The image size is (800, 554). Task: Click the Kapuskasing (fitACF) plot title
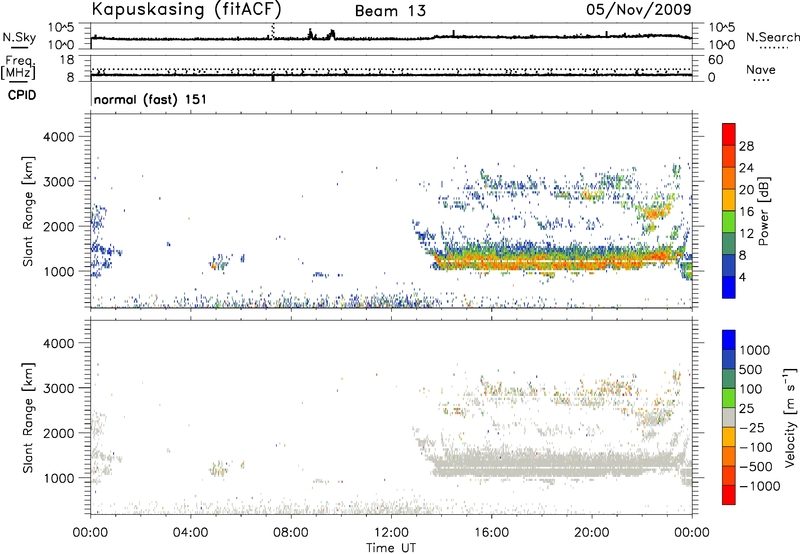[186, 9]
